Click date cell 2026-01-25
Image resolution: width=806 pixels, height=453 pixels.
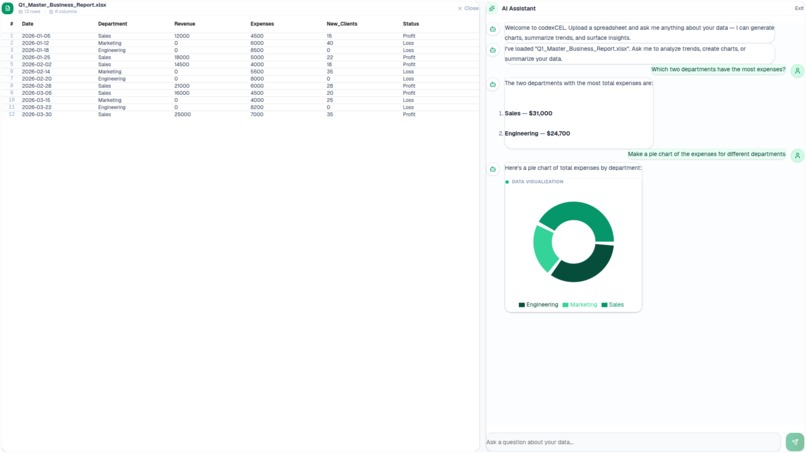36,58
